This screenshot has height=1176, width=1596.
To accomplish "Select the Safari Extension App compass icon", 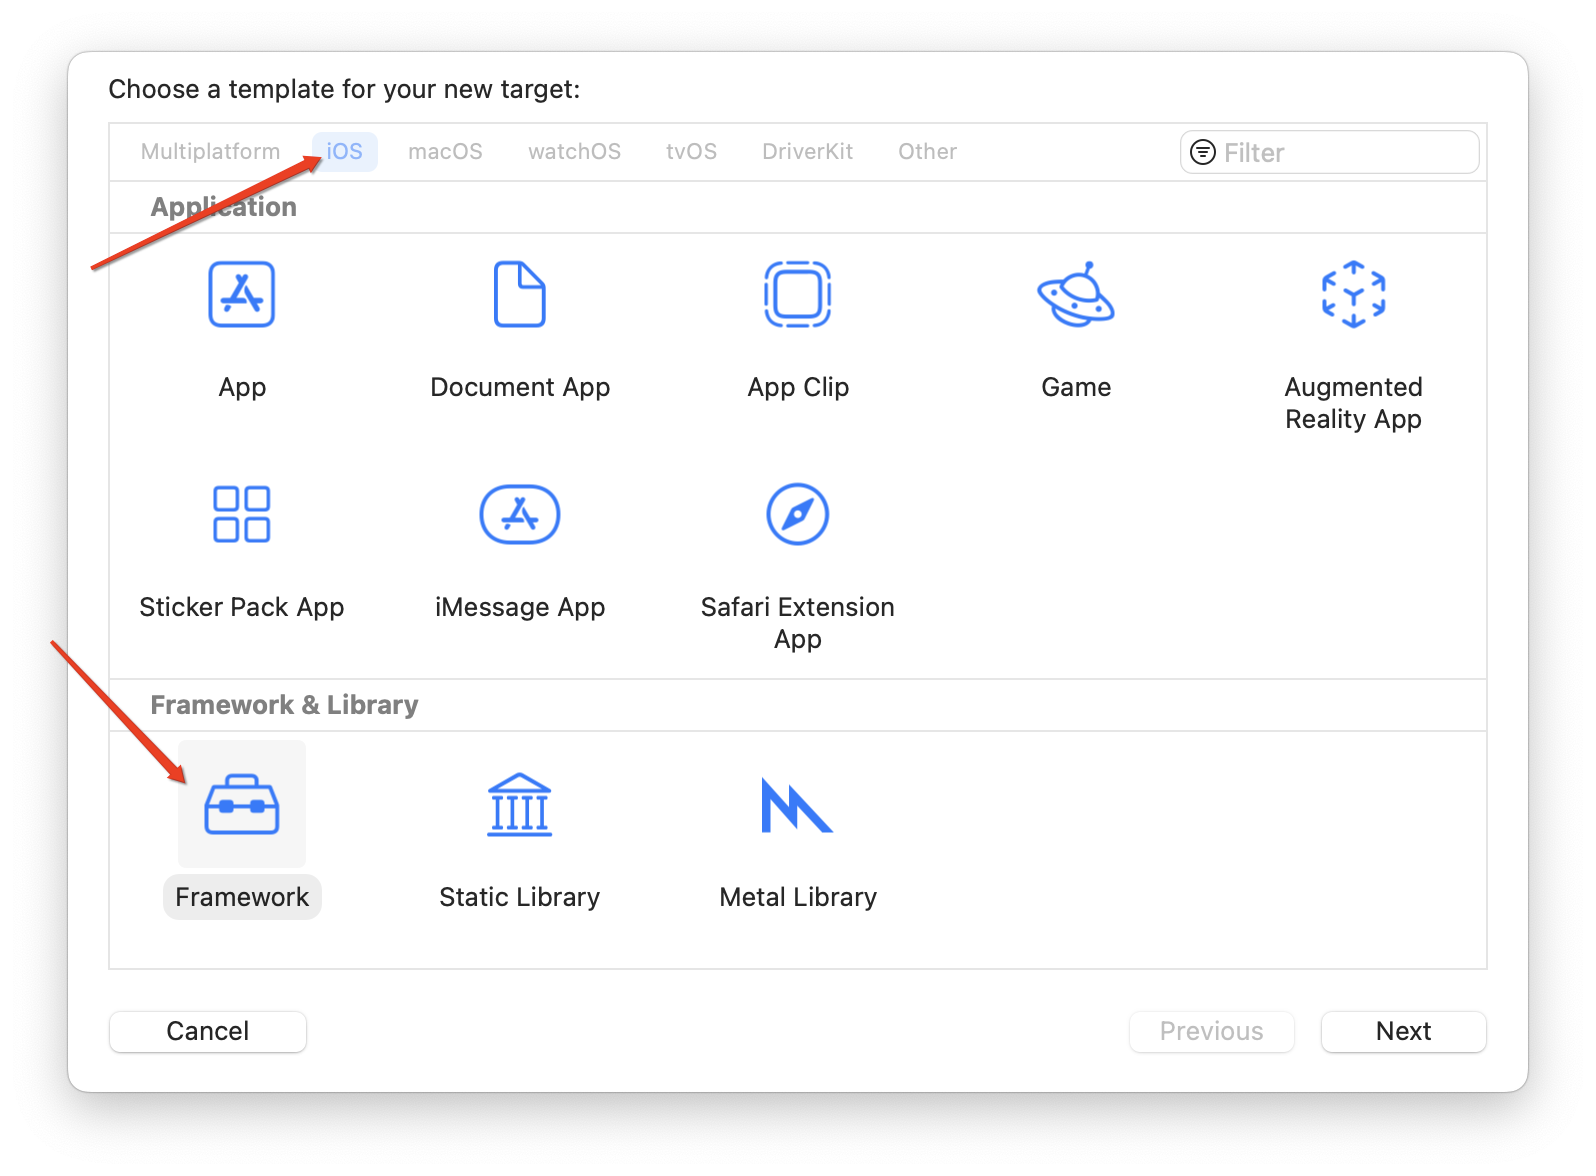I will (x=798, y=514).
